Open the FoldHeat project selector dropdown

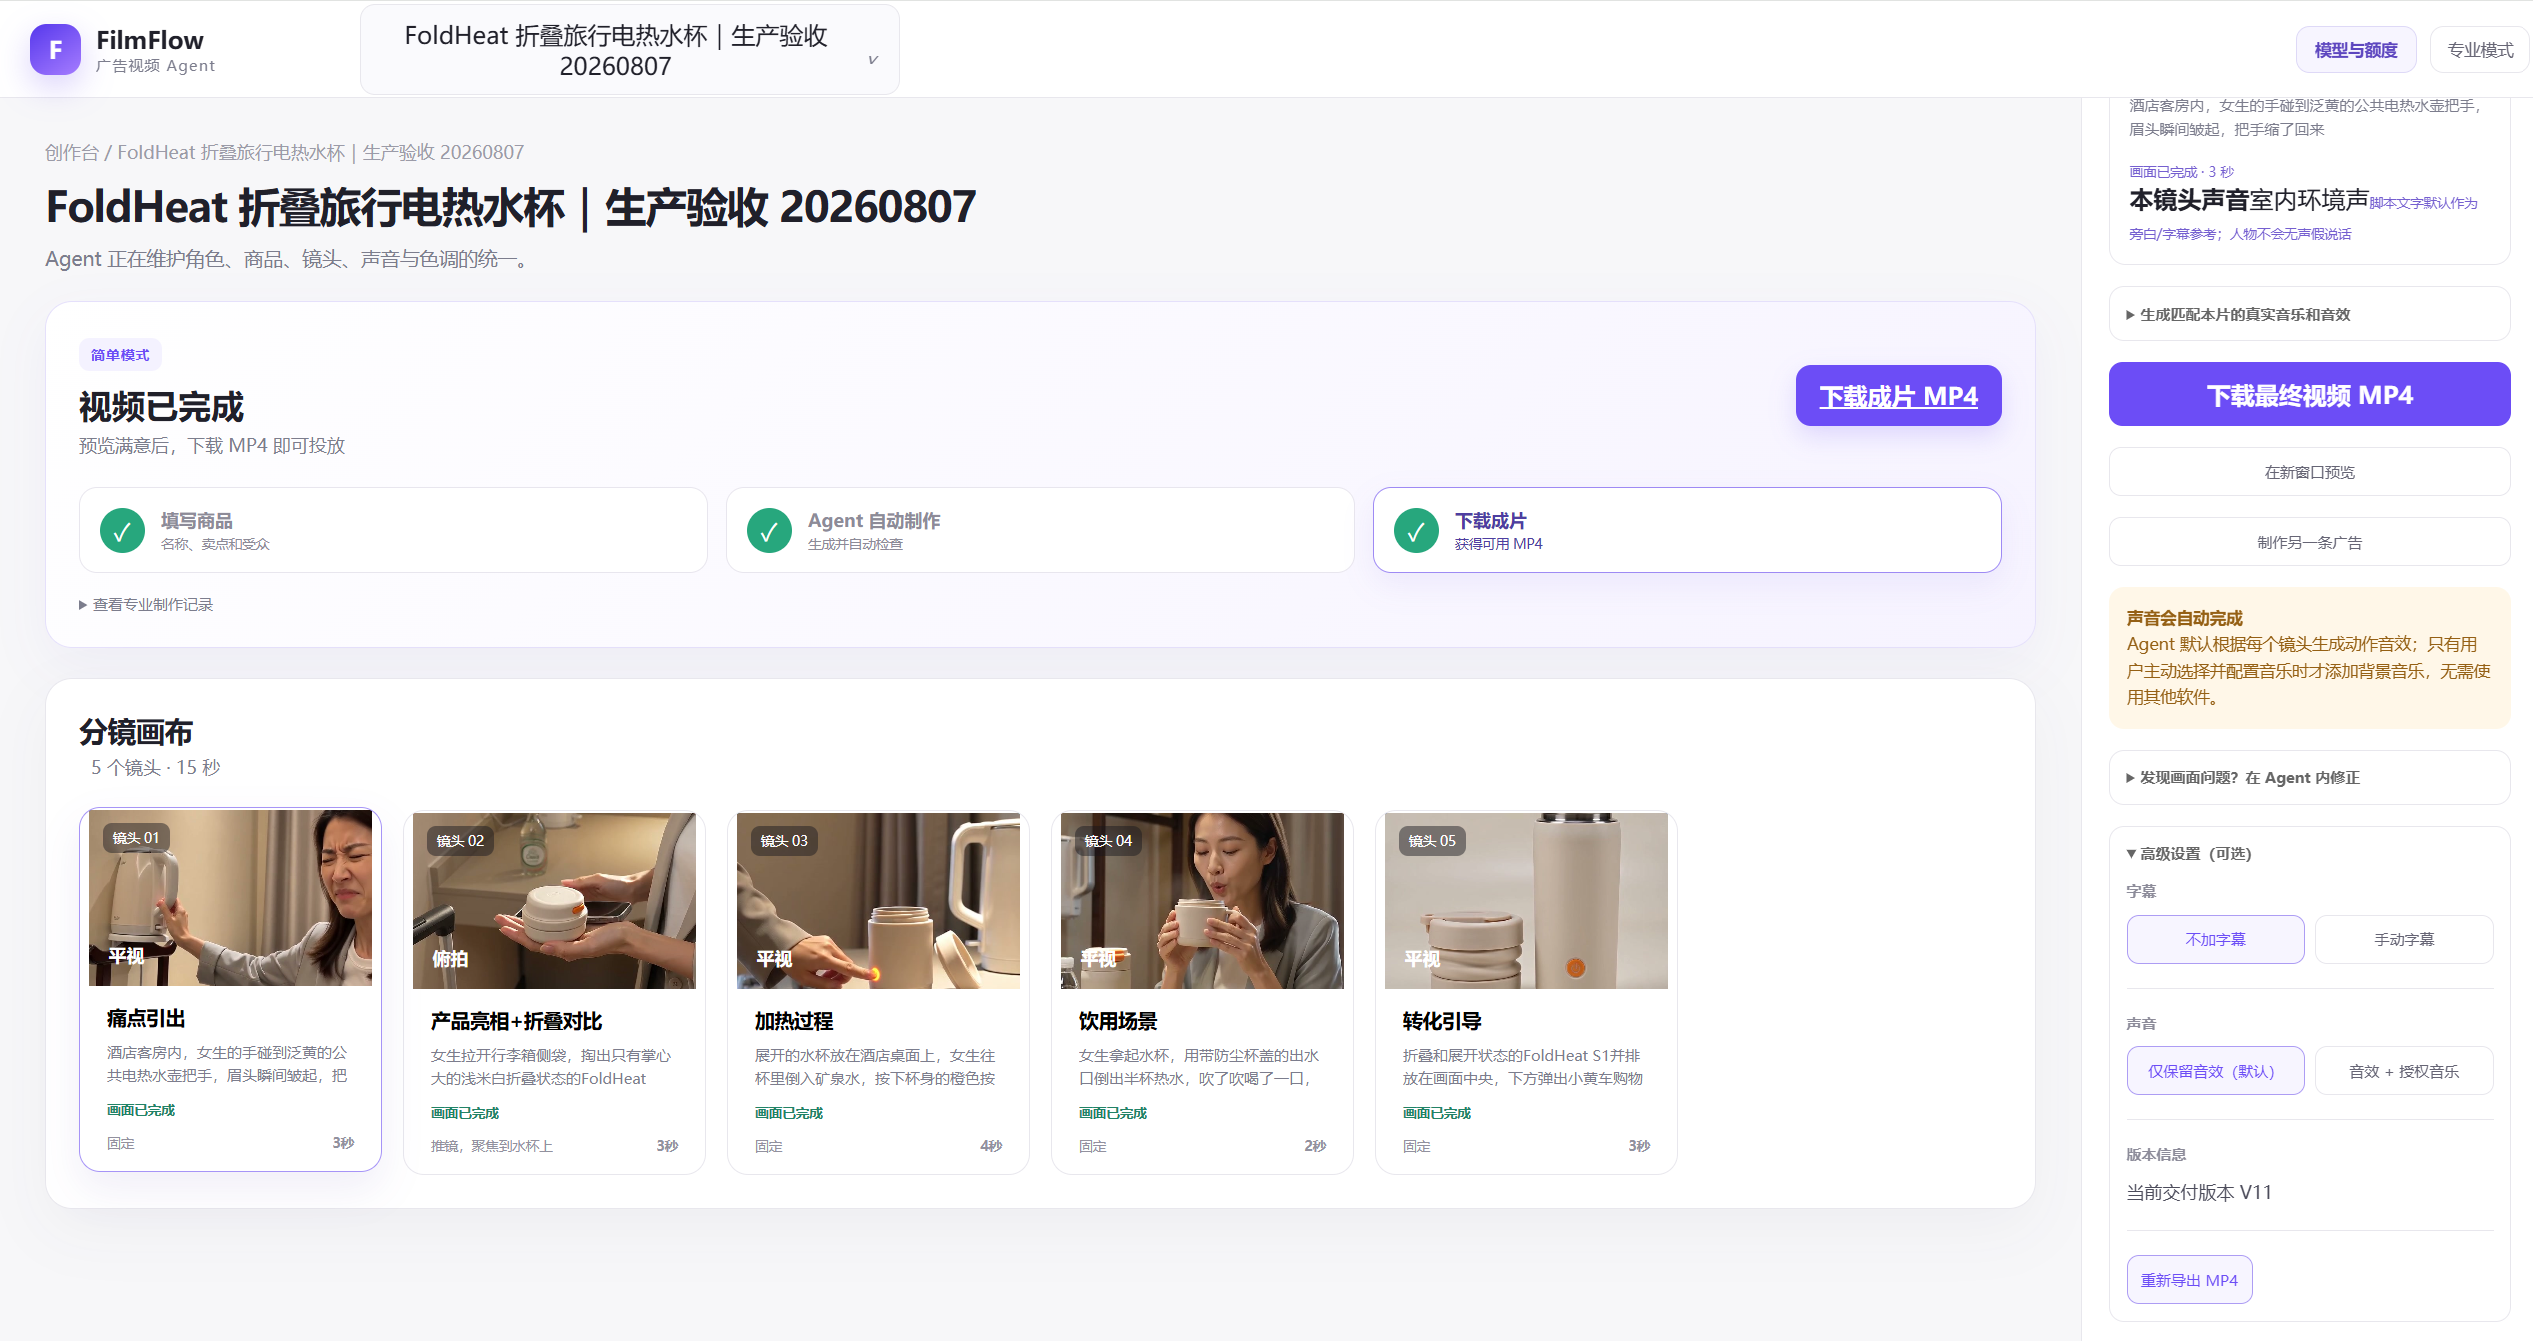pos(629,50)
